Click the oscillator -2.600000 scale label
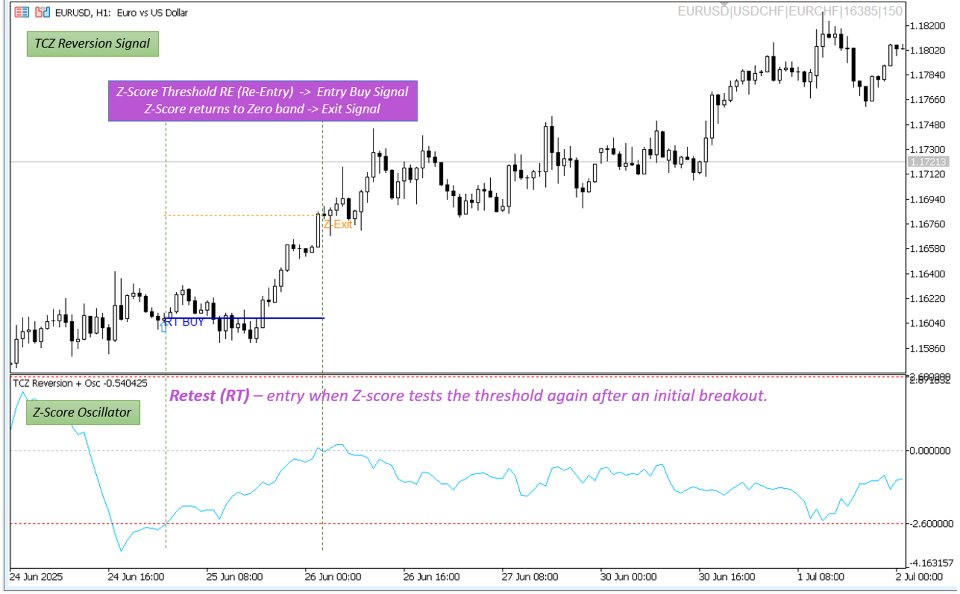This screenshot has width=960, height=594. point(929,524)
